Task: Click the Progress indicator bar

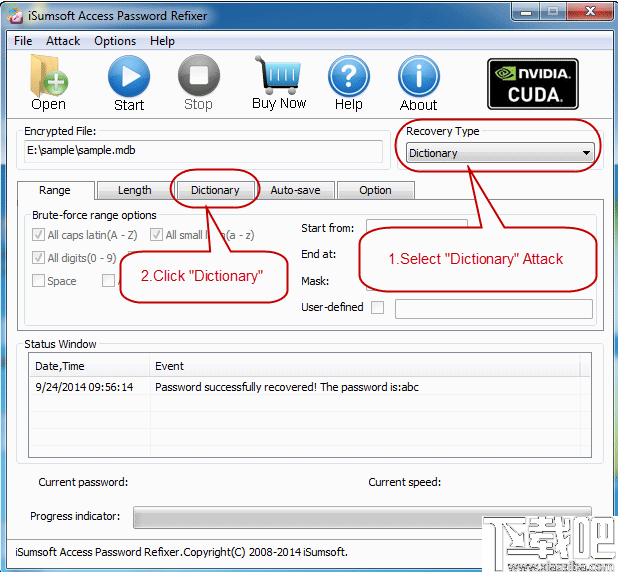Action: [362, 517]
